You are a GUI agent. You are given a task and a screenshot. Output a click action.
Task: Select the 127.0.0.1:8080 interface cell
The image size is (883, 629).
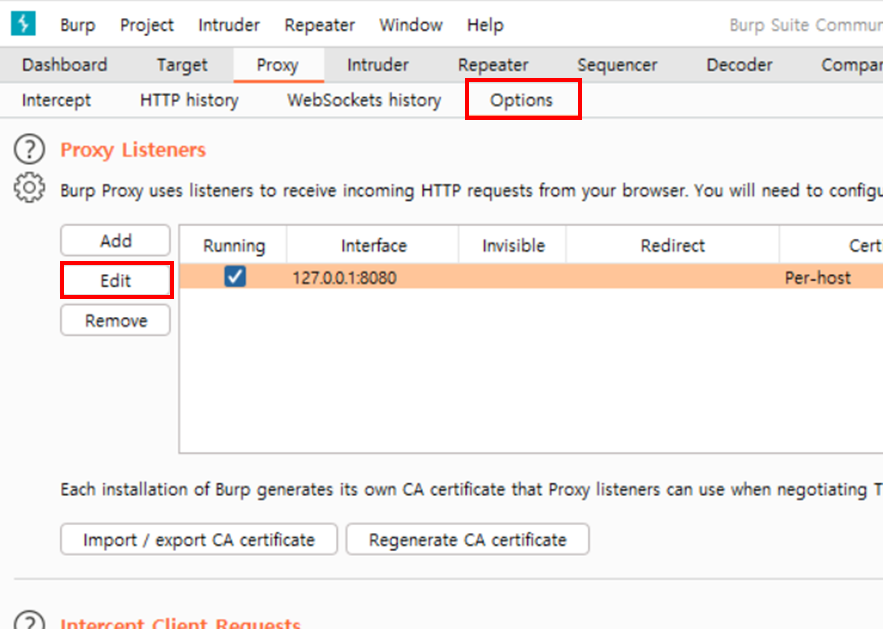click(x=373, y=277)
